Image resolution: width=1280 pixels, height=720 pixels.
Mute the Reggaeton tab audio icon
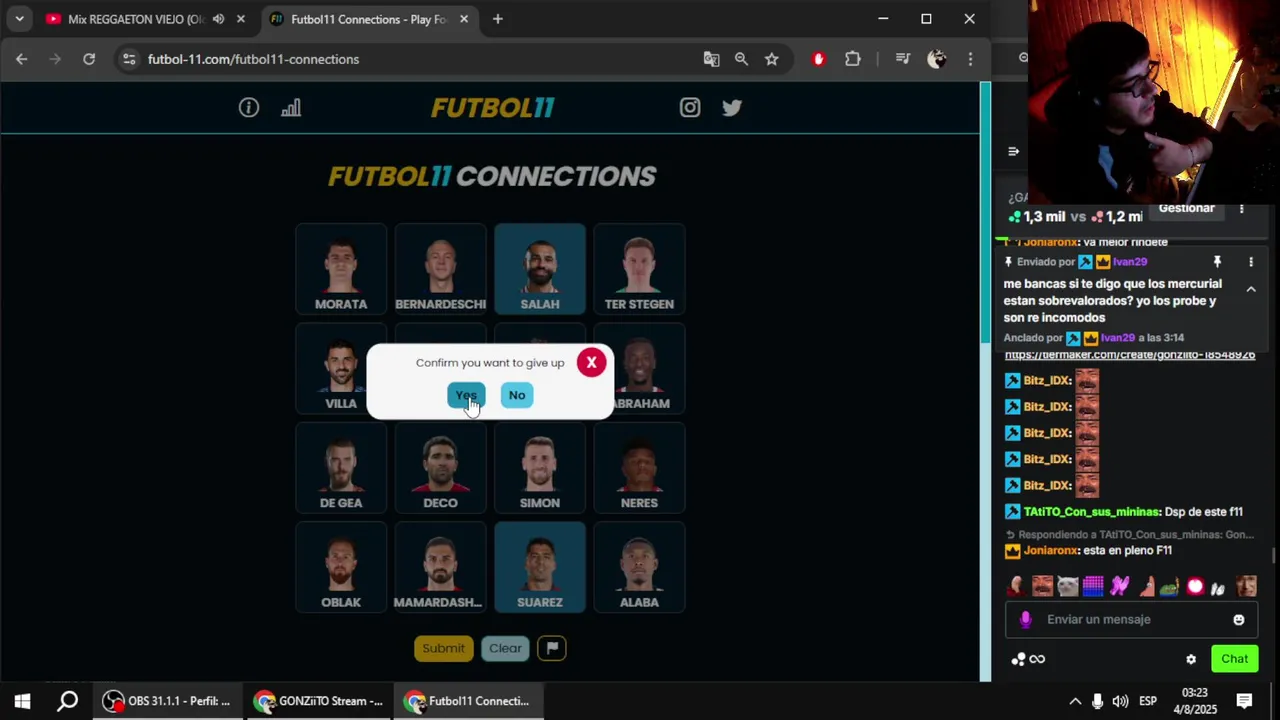(x=218, y=19)
